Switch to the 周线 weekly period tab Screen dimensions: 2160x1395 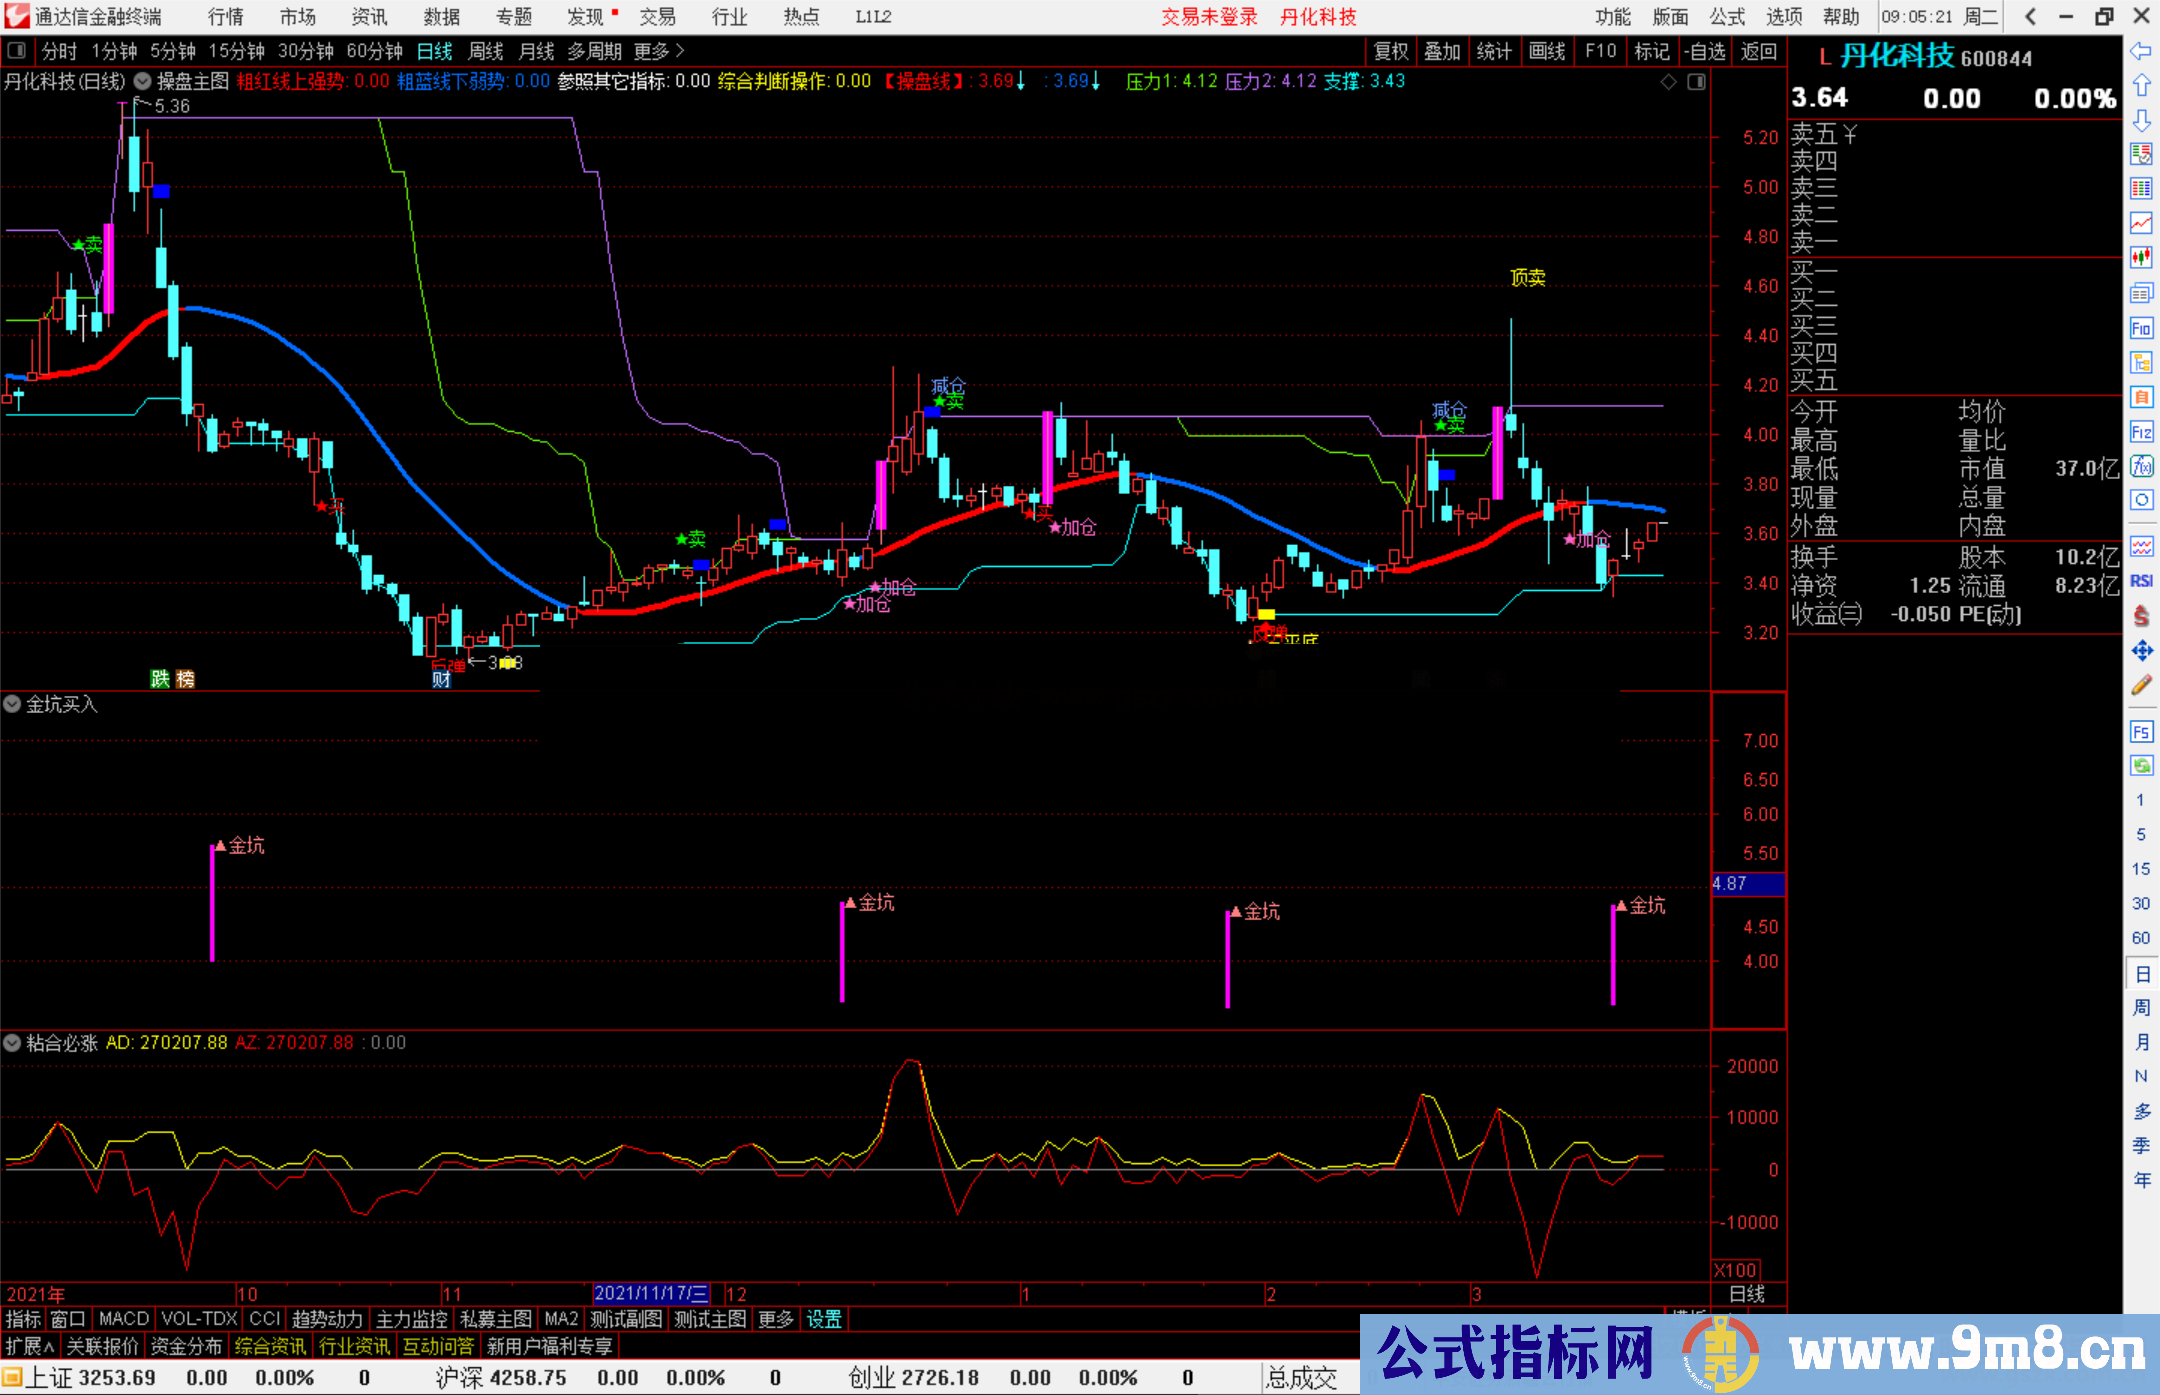pos(486,51)
